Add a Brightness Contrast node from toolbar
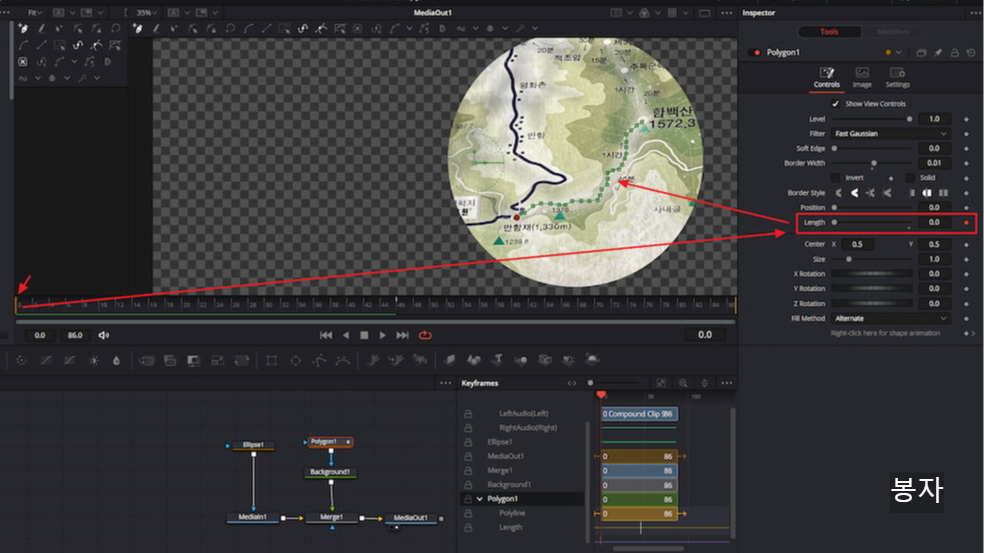The image size is (984, 553). pos(94,360)
